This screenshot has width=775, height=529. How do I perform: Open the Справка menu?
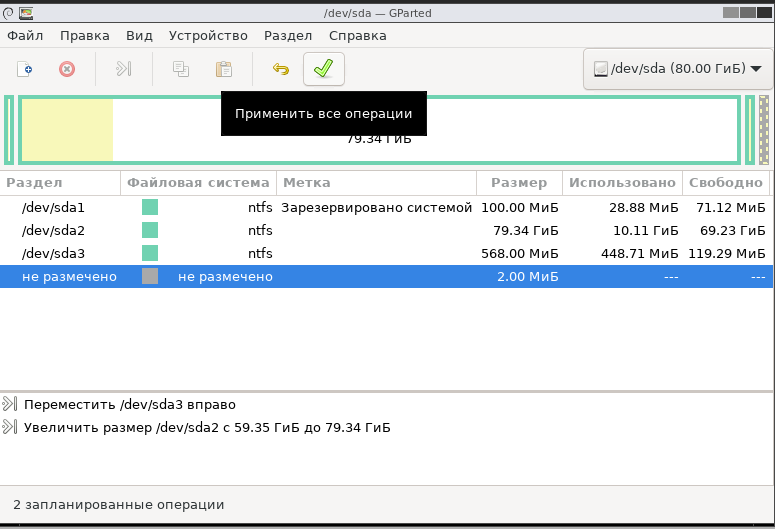click(357, 35)
